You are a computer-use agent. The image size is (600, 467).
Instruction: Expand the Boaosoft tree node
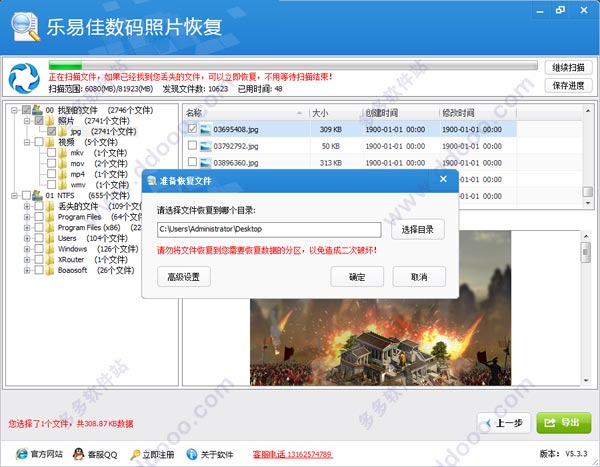click(27, 270)
